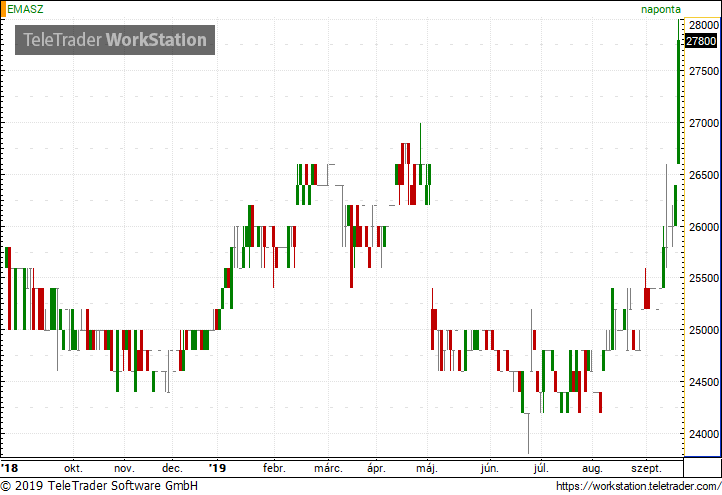Select the 26000 price axis label
This screenshot has width=722, height=495.
point(704,227)
